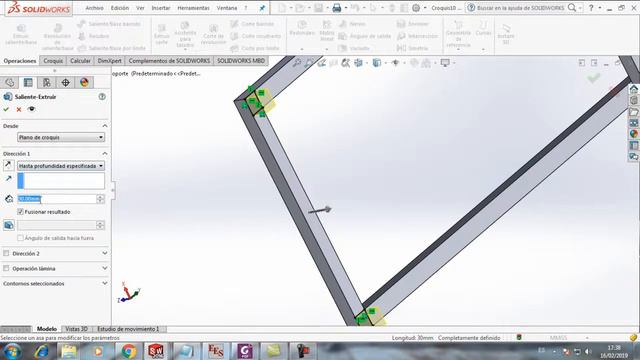Open Appearances color ball in right task pane

(633, 134)
